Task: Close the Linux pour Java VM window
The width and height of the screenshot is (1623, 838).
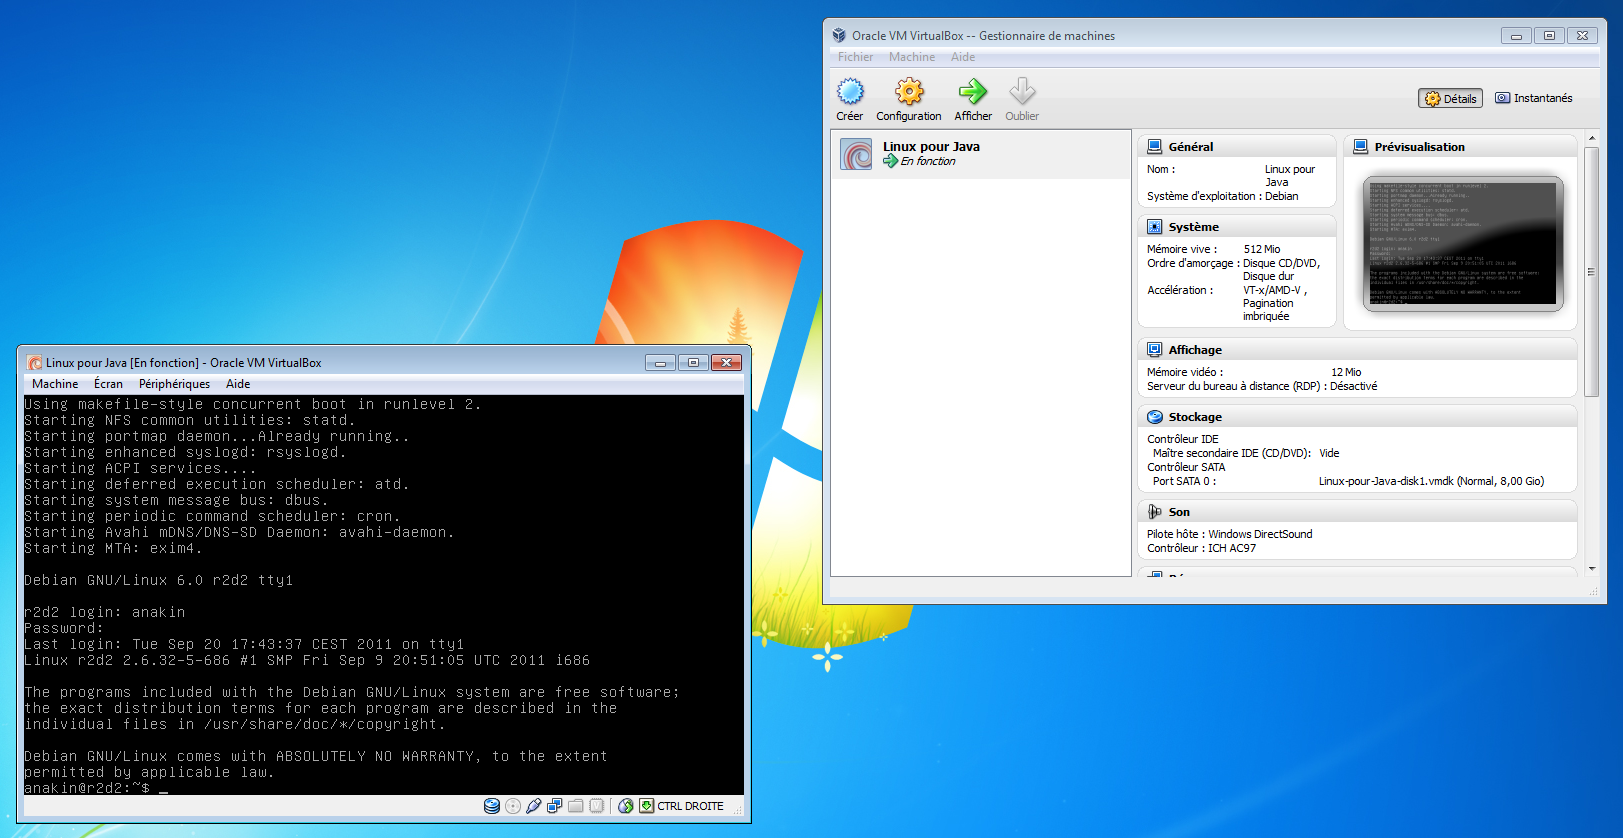Action: (727, 362)
